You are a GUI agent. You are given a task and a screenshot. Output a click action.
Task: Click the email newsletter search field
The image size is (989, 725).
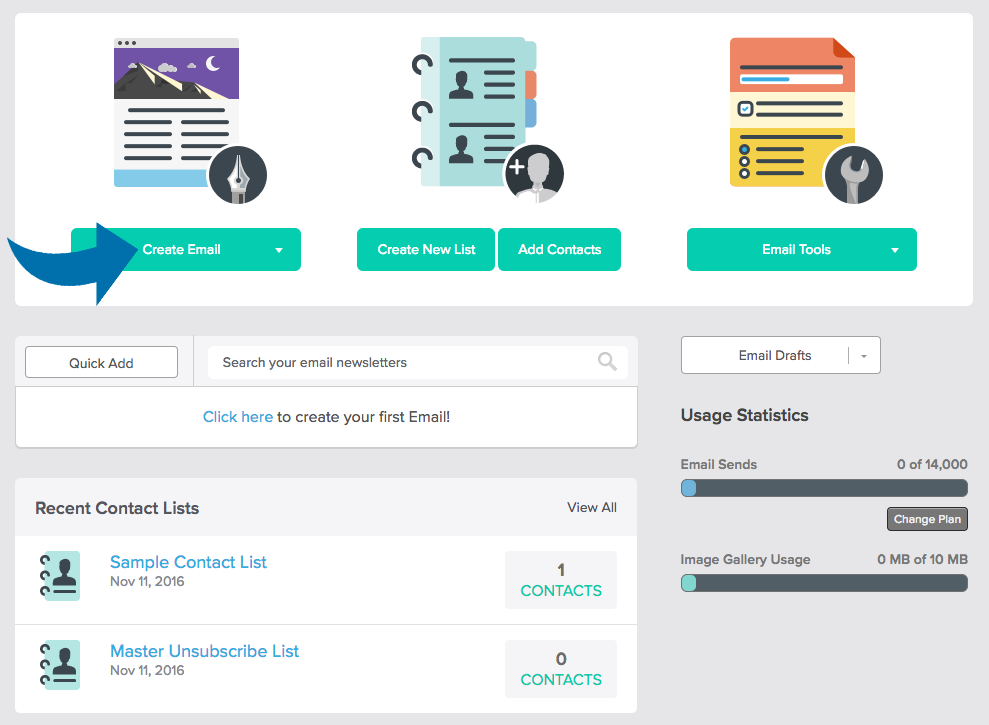pyautogui.click(x=400, y=361)
